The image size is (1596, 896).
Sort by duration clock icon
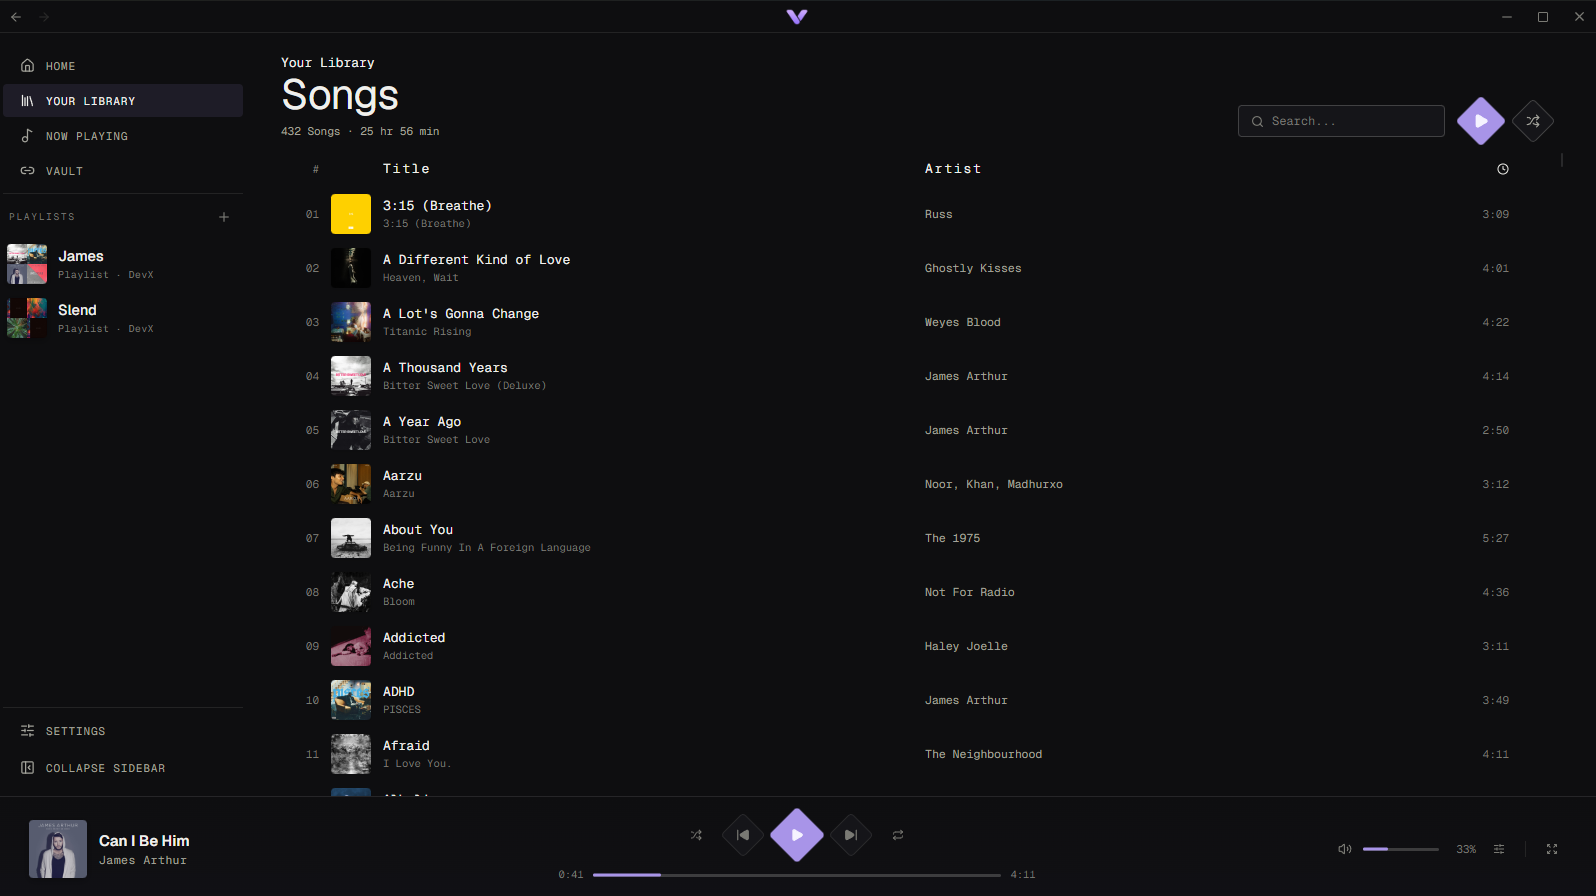point(1503,169)
